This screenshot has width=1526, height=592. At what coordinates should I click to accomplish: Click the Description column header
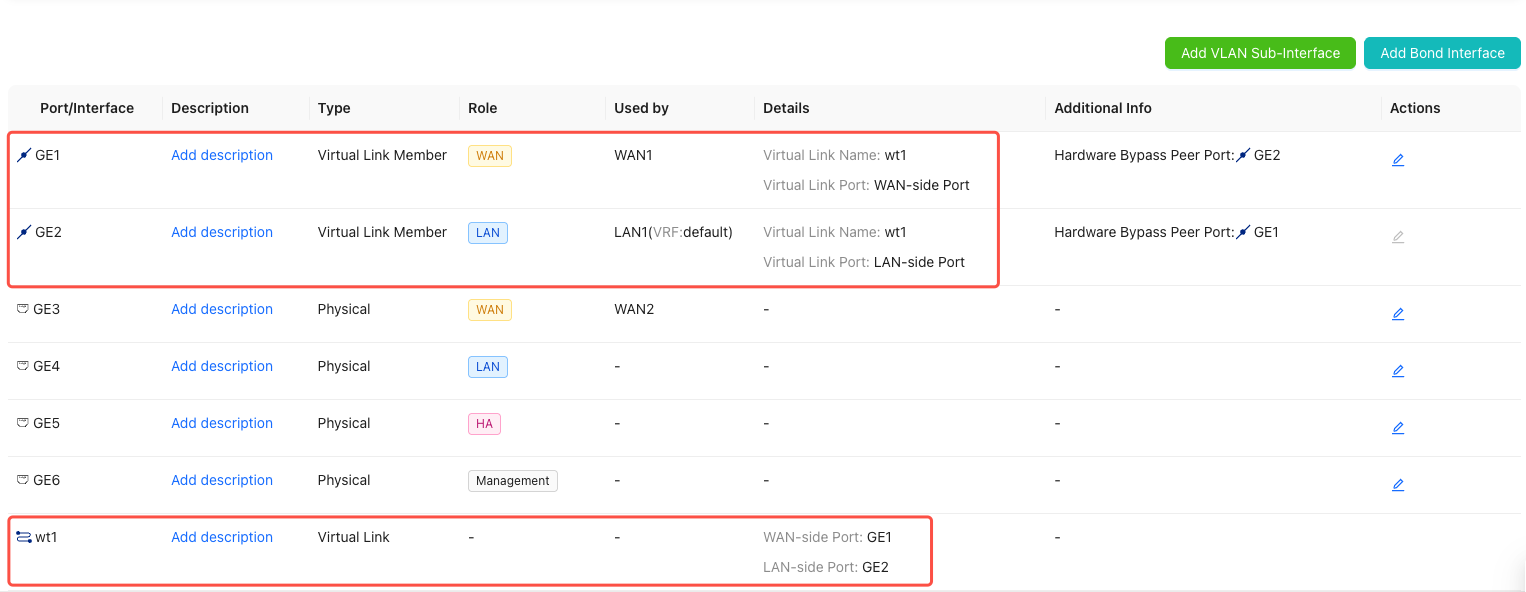(x=210, y=108)
